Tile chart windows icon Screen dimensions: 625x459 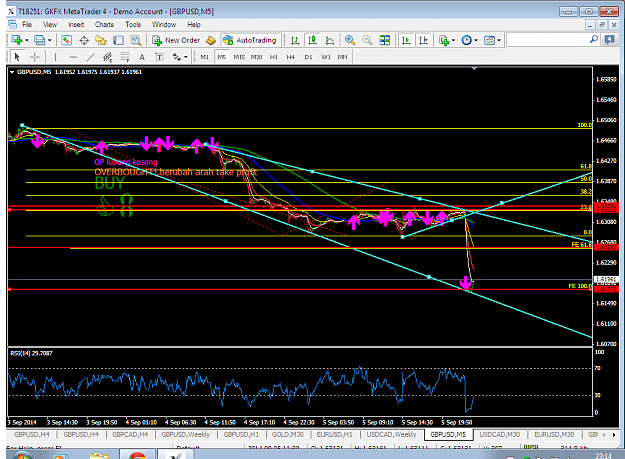coord(384,40)
